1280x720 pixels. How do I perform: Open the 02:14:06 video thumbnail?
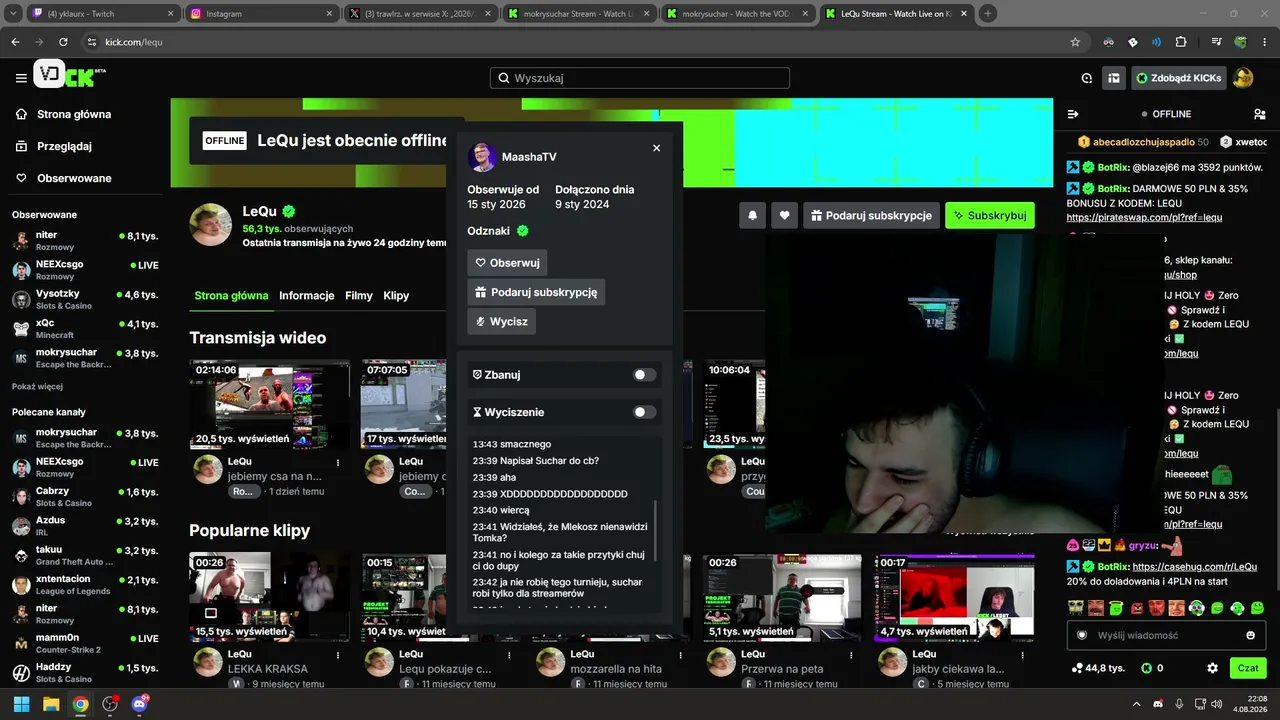pyautogui.click(x=271, y=404)
